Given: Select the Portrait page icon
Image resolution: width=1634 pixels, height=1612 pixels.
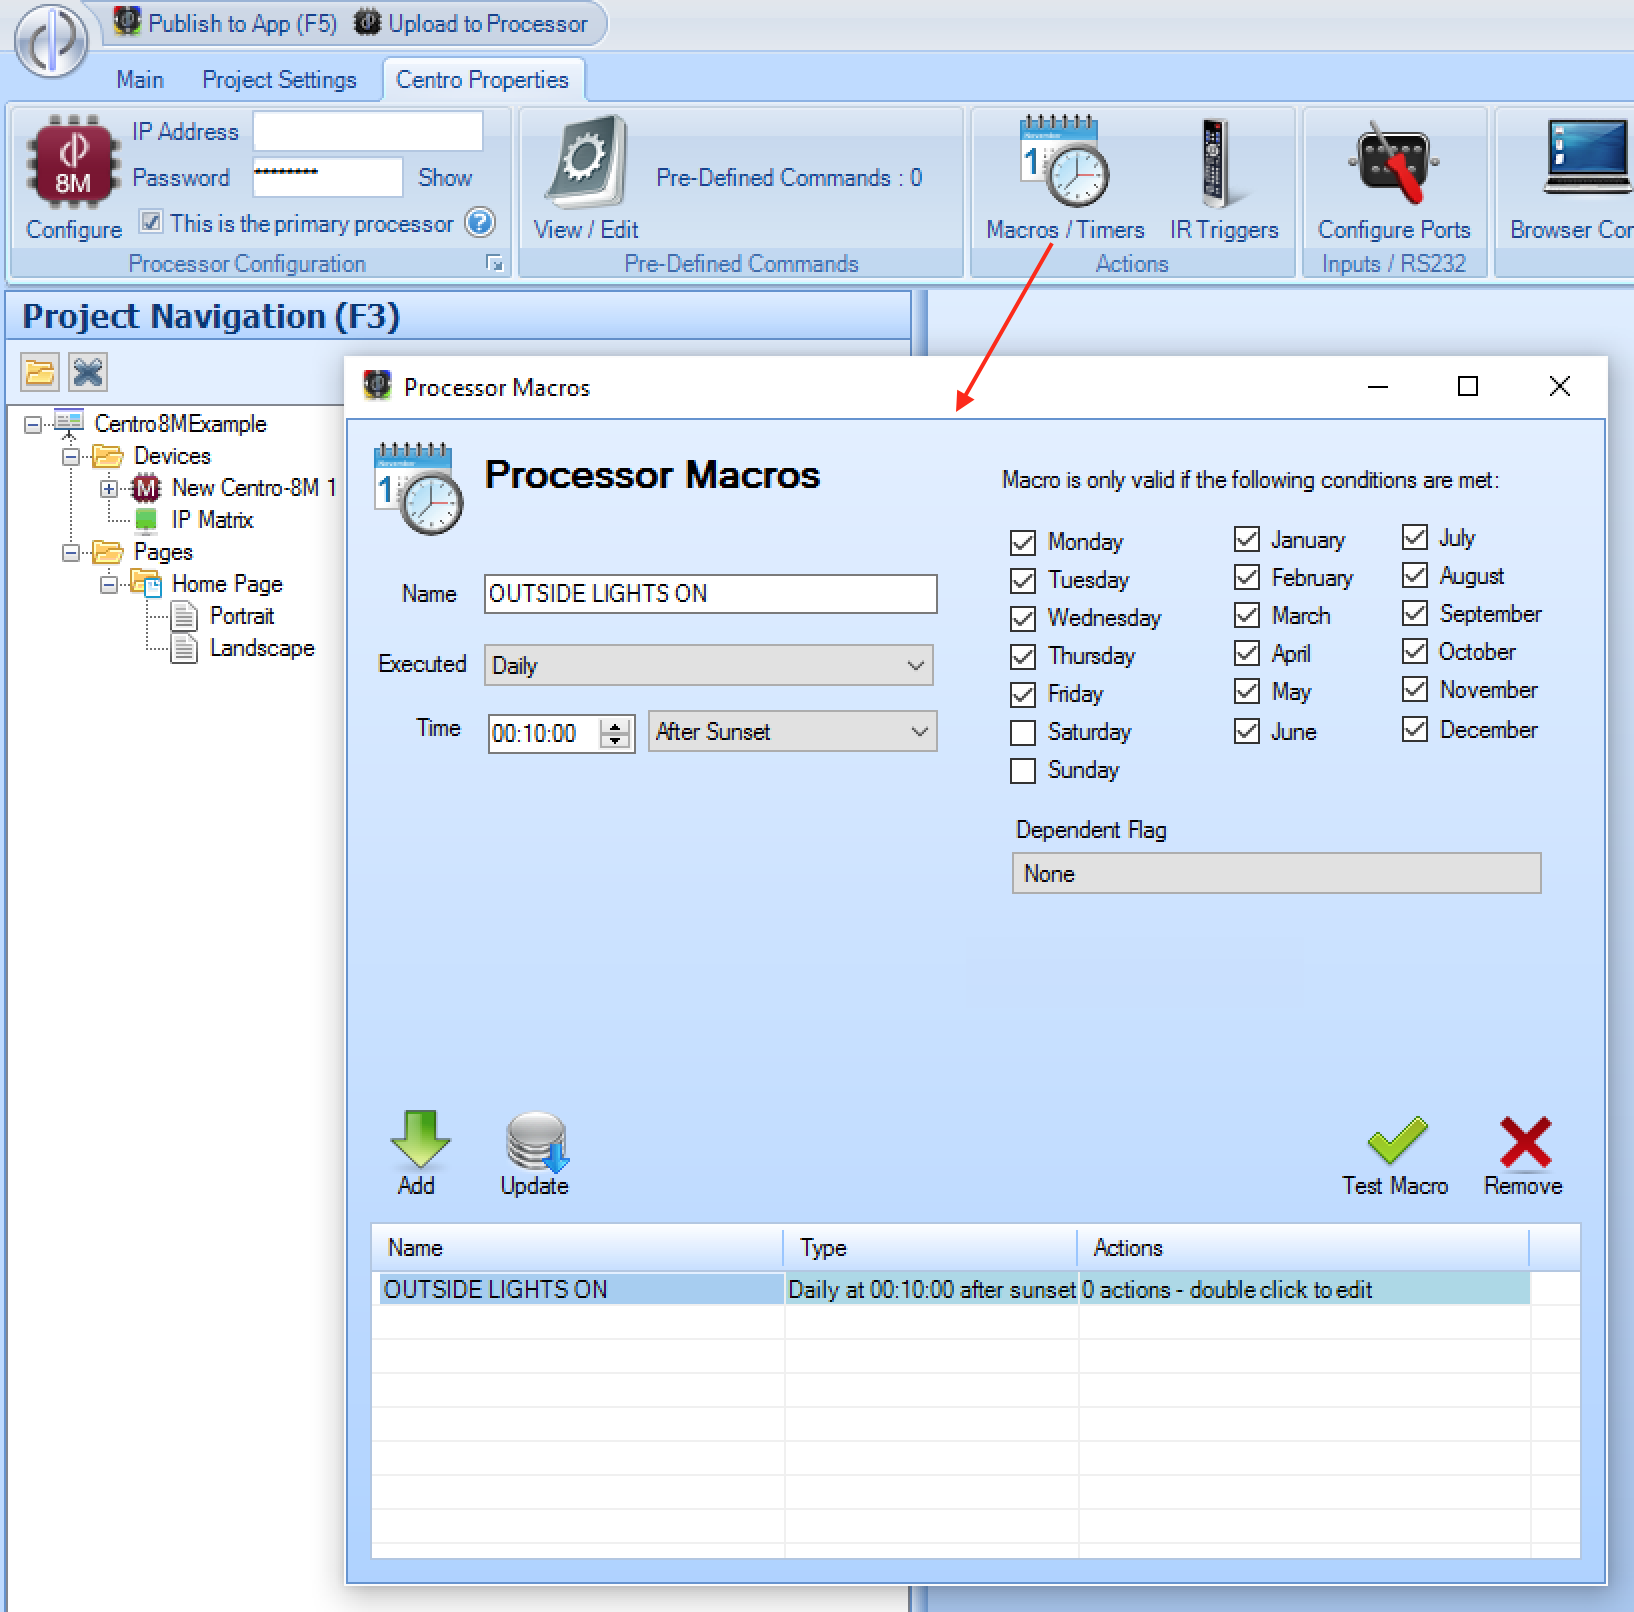Looking at the screenshot, I should pyautogui.click(x=184, y=616).
